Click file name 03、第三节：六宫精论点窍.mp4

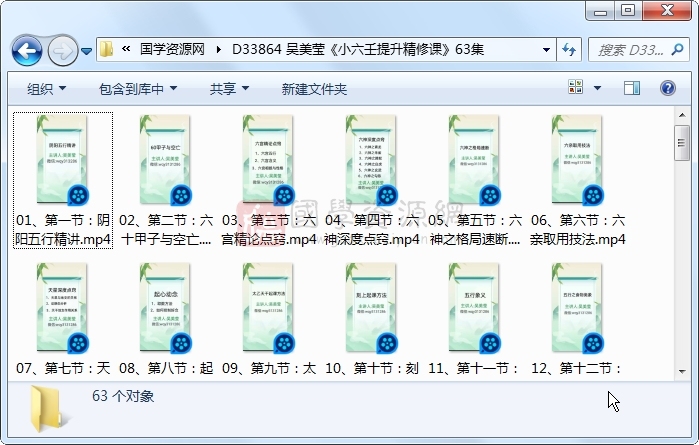click(269, 230)
